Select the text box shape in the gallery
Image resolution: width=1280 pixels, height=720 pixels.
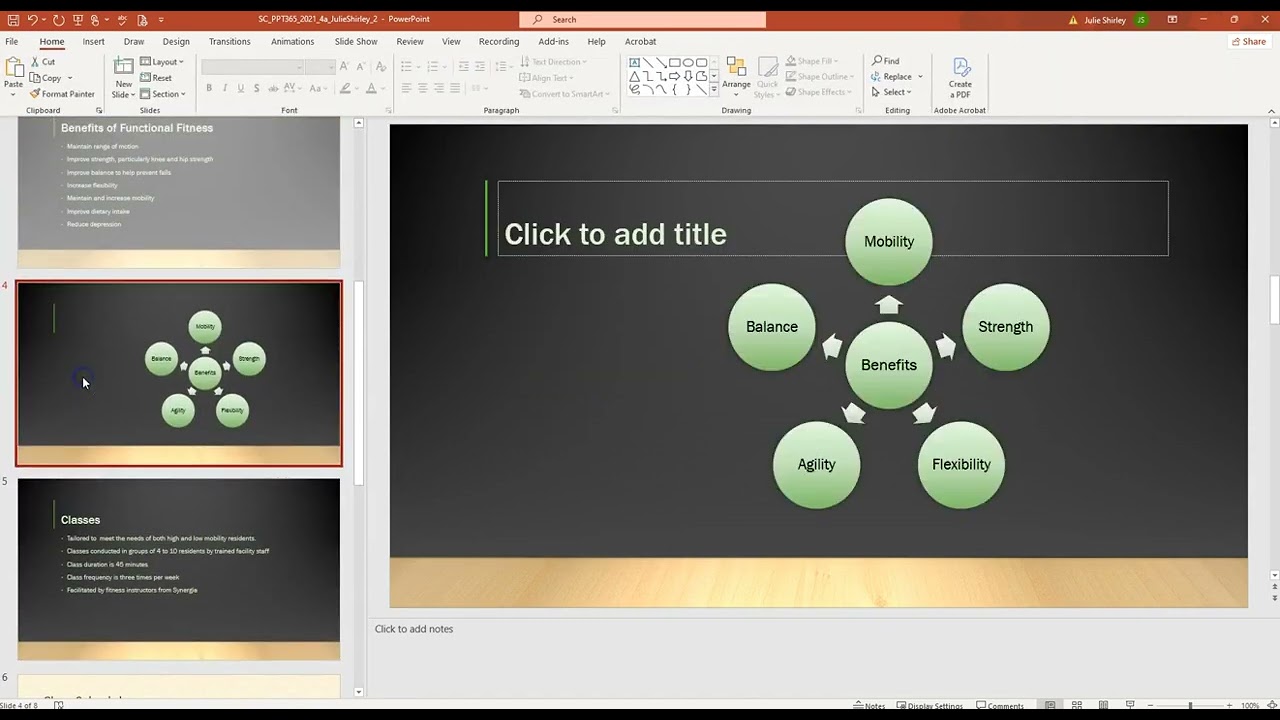tap(634, 62)
